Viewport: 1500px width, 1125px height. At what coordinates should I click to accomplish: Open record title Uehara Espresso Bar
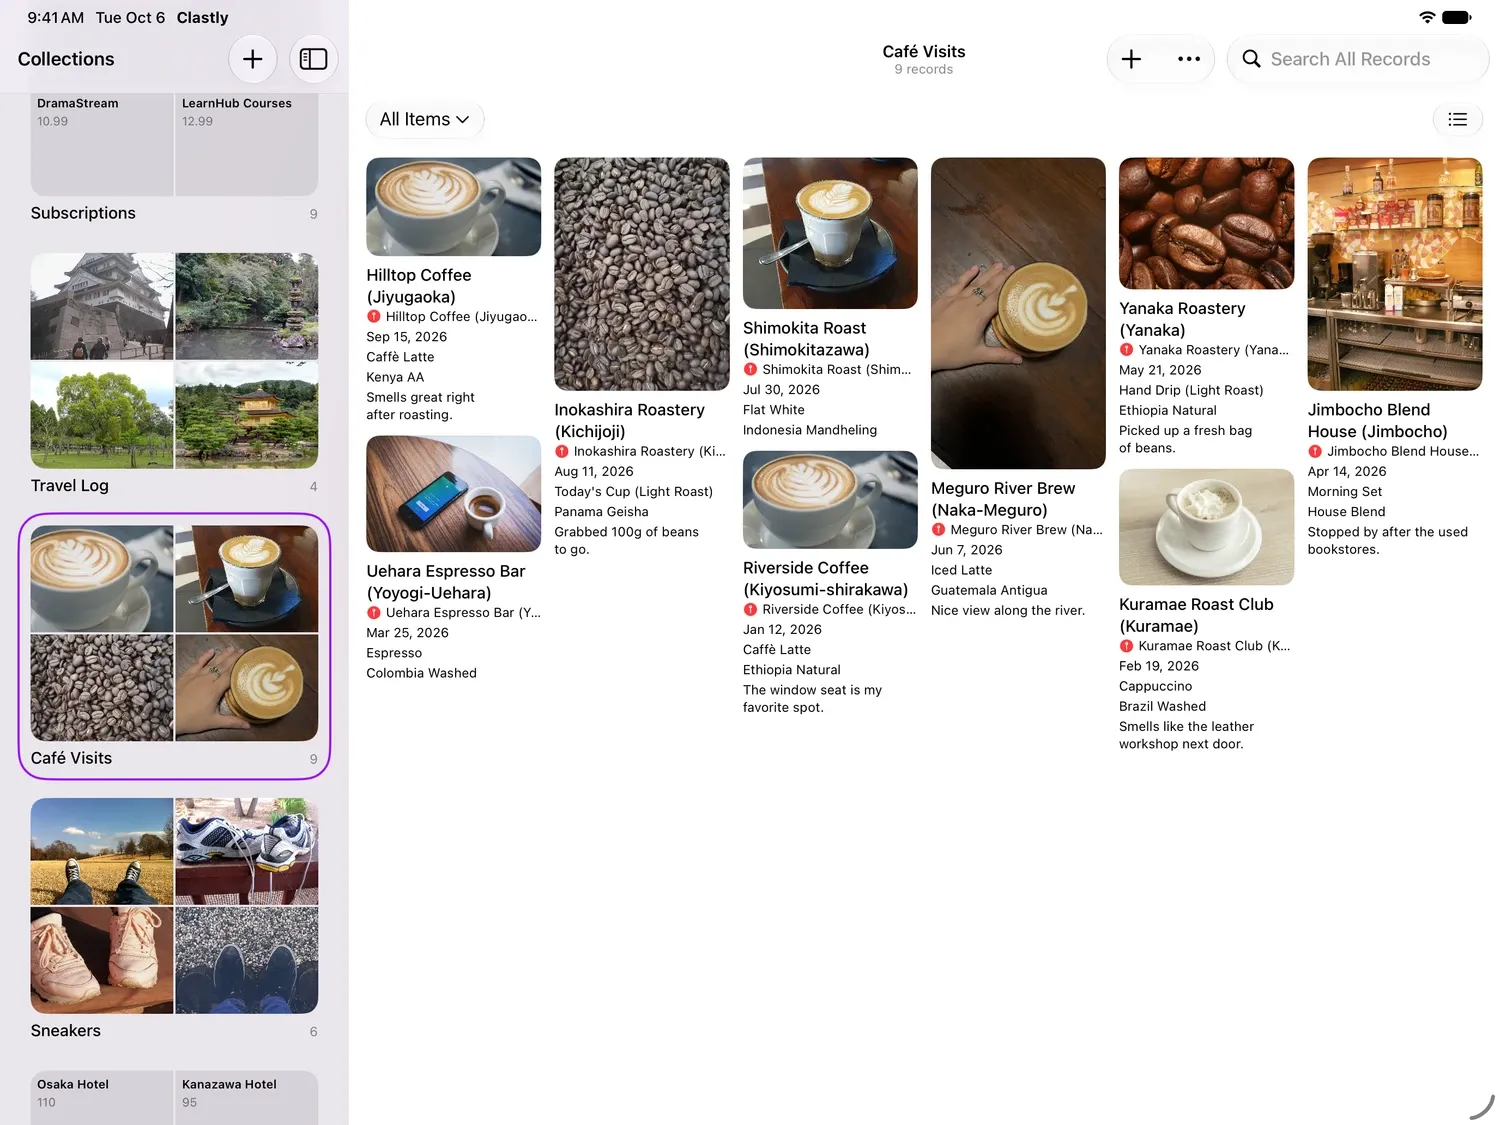[x=446, y=582]
